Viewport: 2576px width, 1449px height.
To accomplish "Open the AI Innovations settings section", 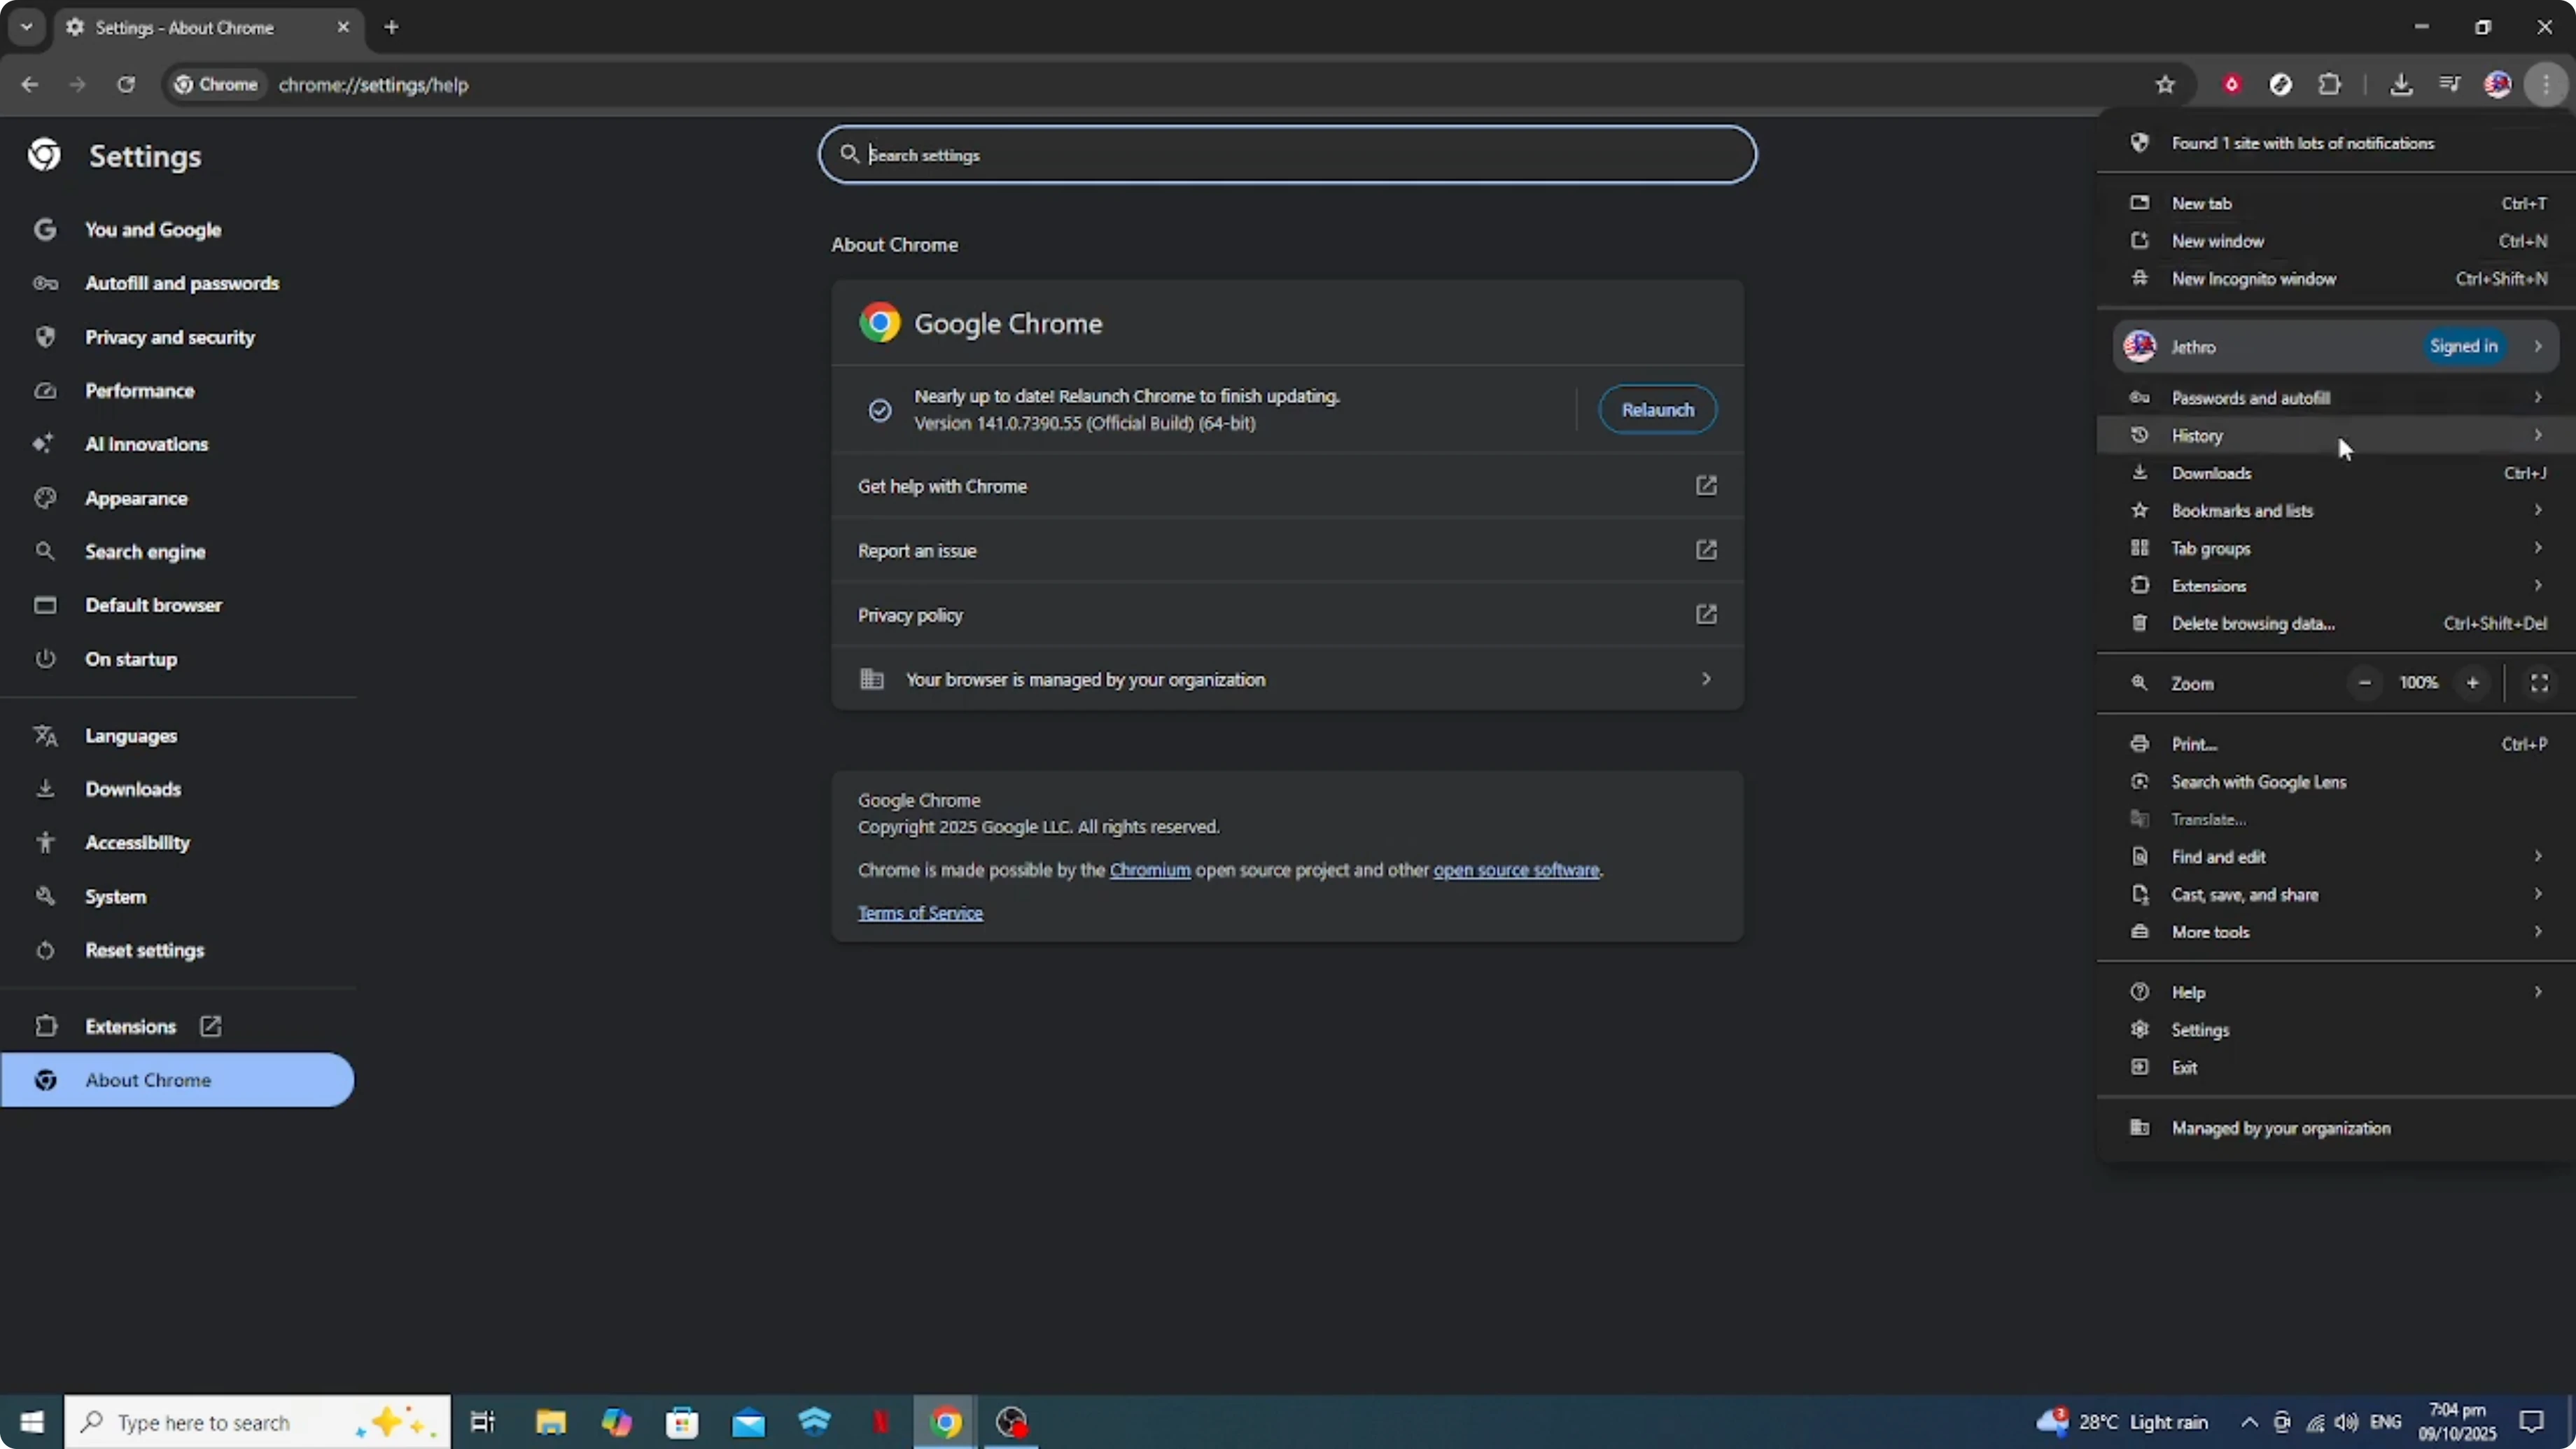I will (146, 444).
